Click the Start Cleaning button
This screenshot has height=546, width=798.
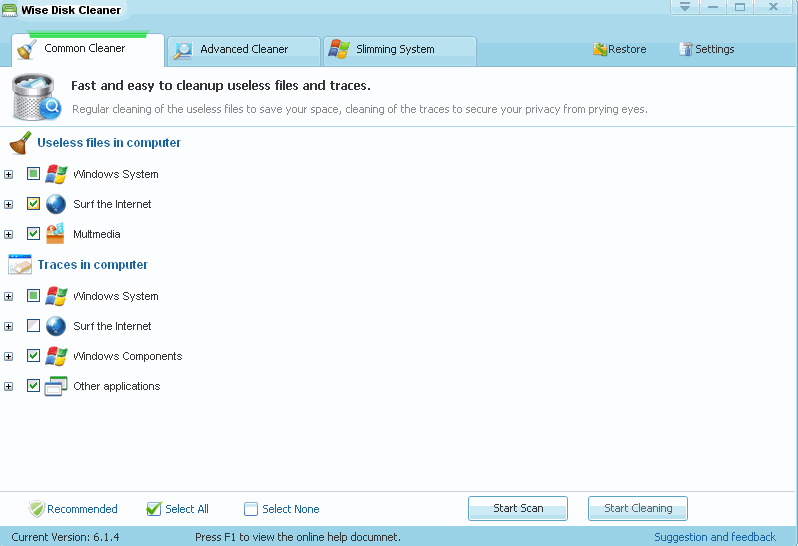pos(638,508)
